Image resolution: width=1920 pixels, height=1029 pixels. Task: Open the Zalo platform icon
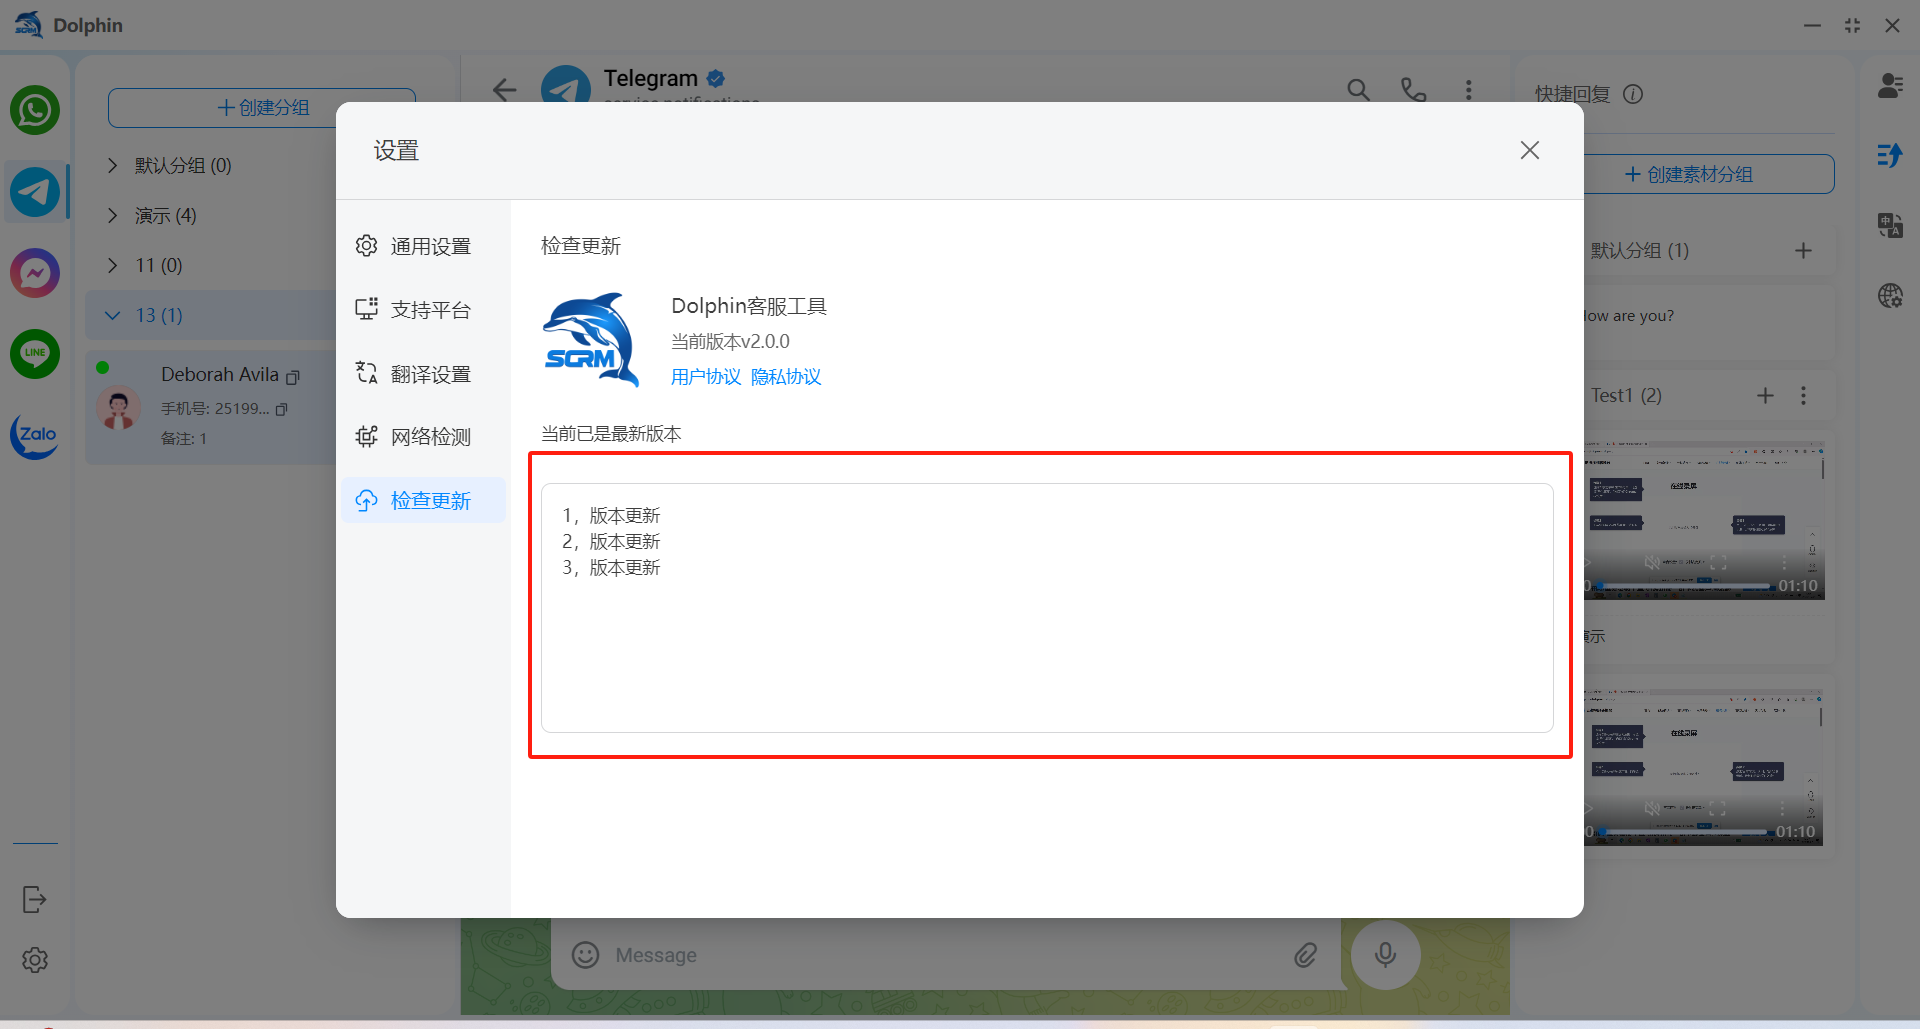pyautogui.click(x=35, y=435)
